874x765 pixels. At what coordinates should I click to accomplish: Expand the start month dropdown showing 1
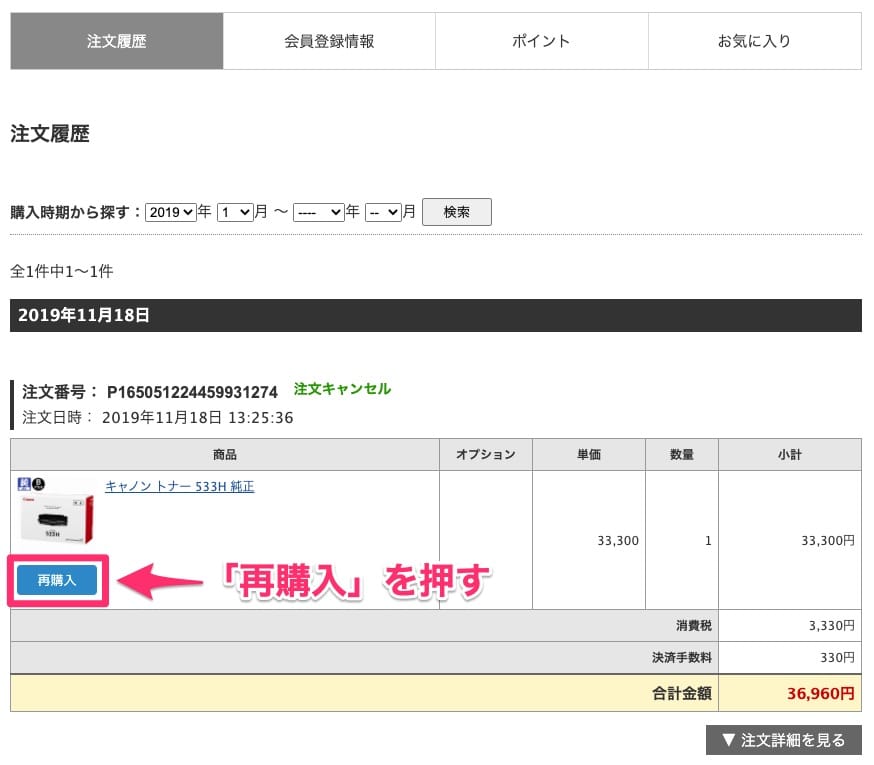click(x=234, y=212)
